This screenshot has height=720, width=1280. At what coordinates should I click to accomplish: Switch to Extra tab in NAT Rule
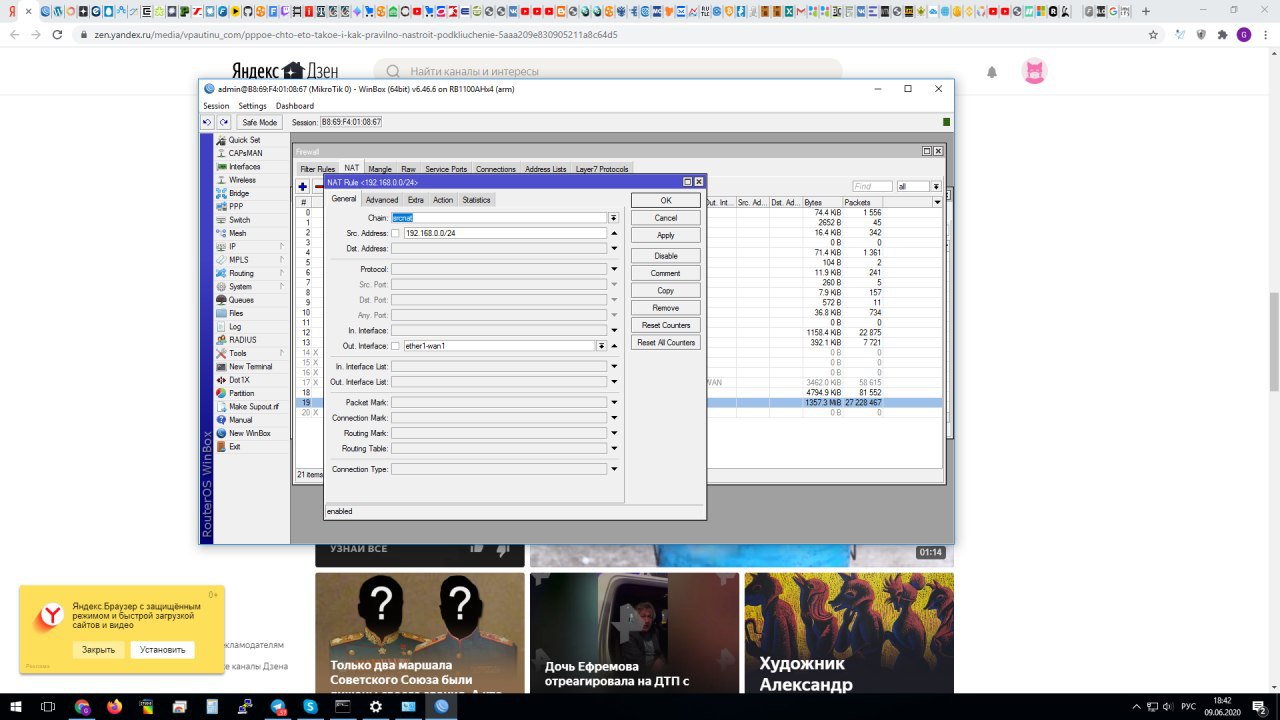(x=416, y=200)
